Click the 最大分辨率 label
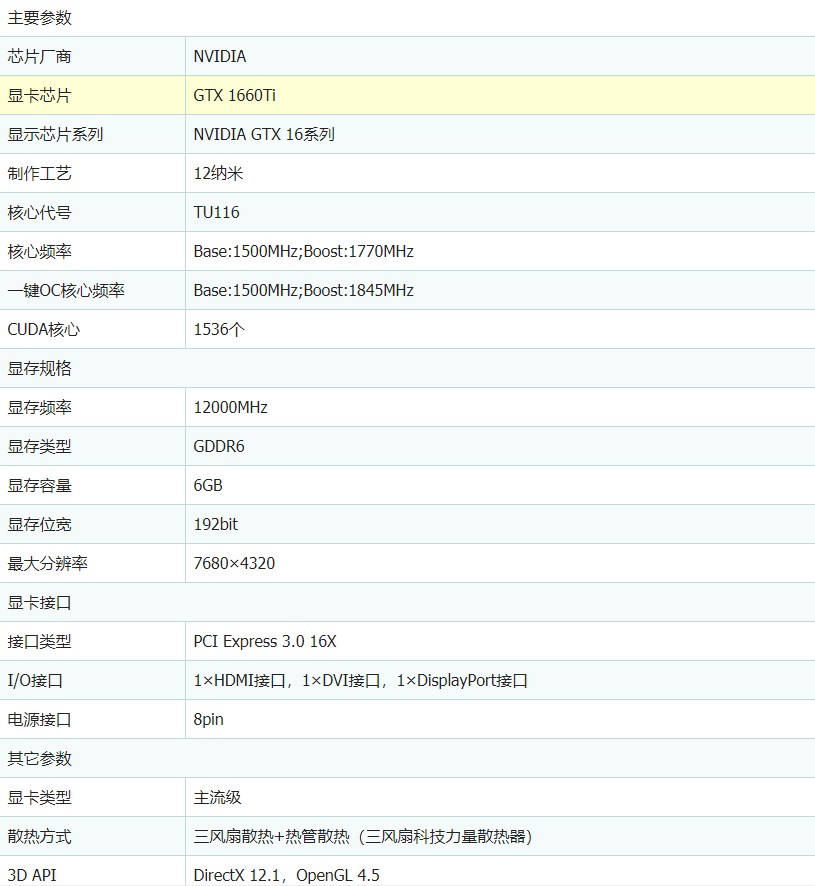The image size is (815, 886). point(47,563)
